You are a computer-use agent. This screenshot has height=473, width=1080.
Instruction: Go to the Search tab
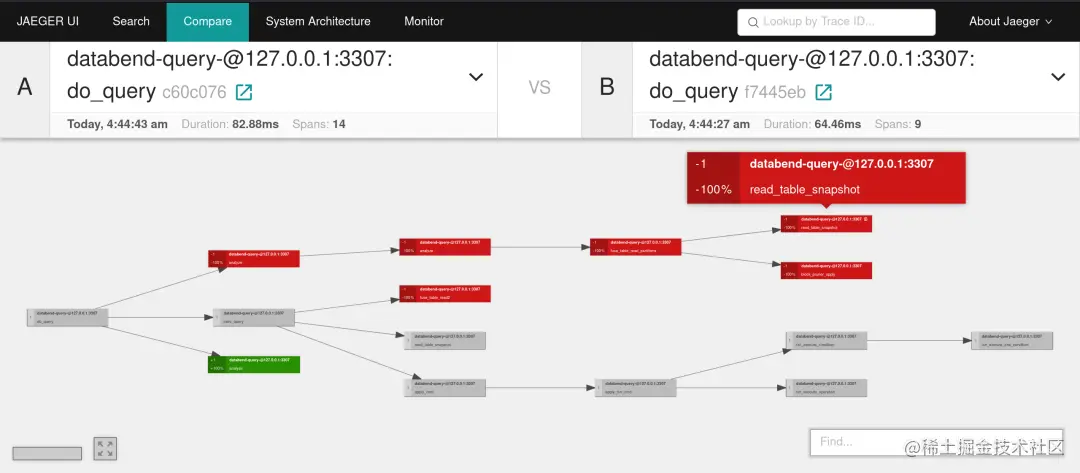click(131, 21)
